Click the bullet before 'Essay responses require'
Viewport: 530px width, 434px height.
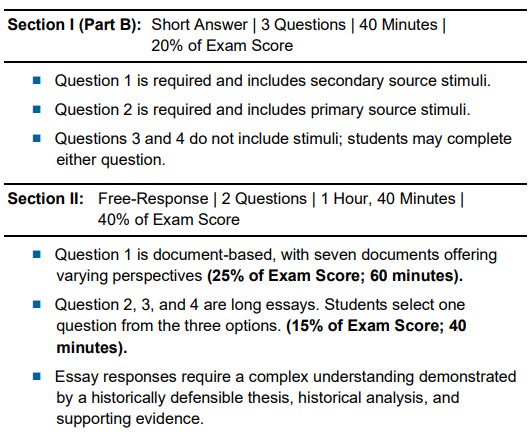click(37, 376)
